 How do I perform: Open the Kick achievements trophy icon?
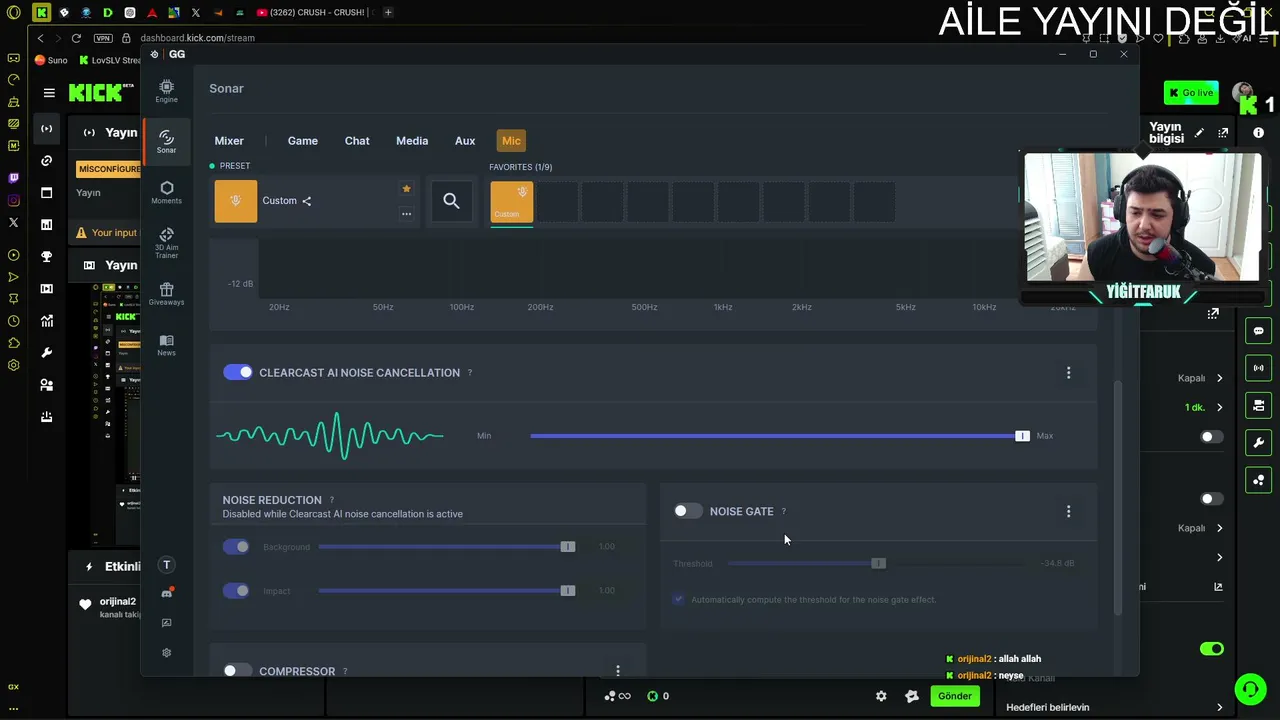pyautogui.click(x=46, y=257)
